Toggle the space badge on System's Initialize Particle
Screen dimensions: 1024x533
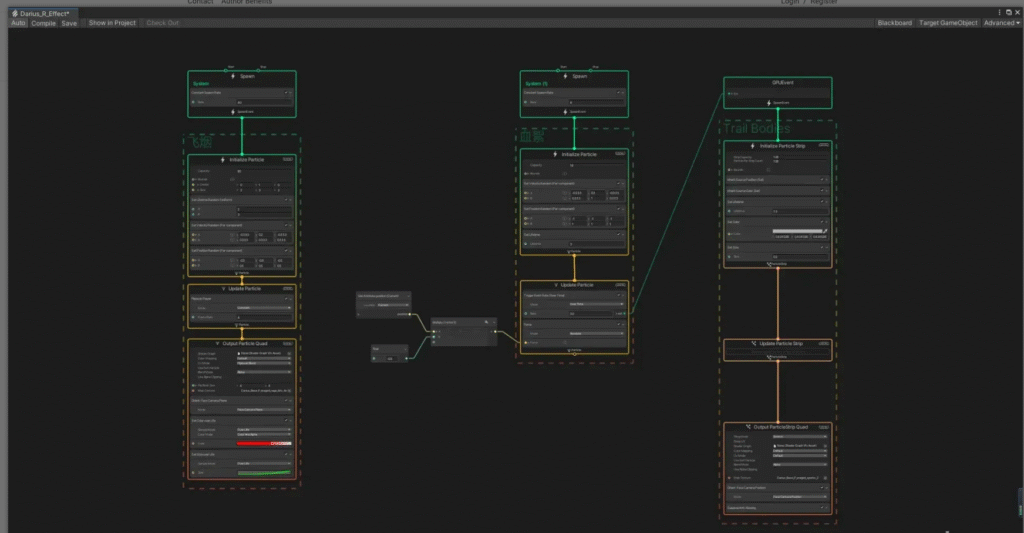tap(287, 159)
